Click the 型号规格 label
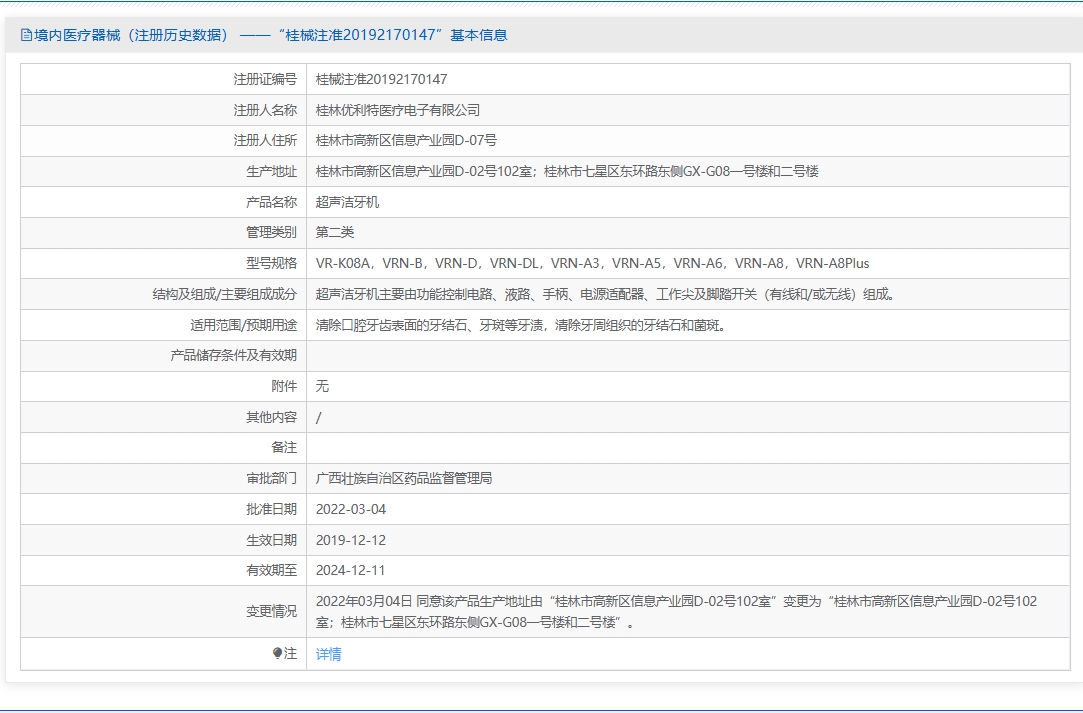The image size is (1083, 713). tap(271, 263)
